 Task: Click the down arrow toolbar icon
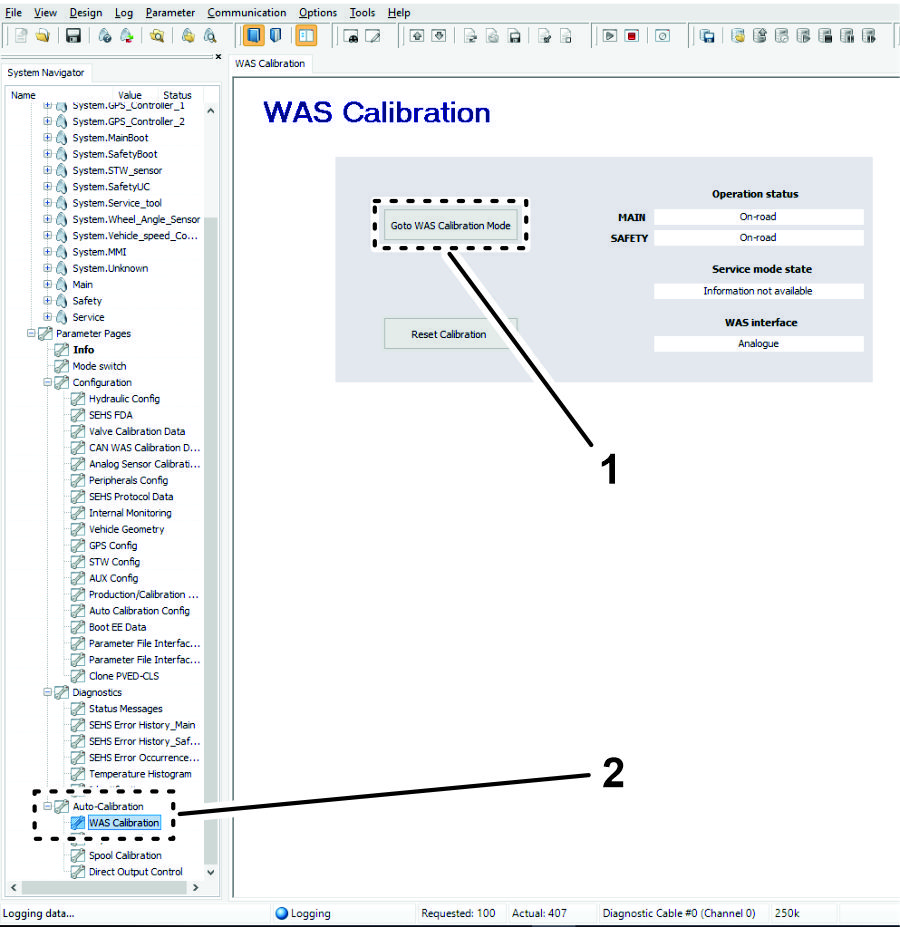438,36
